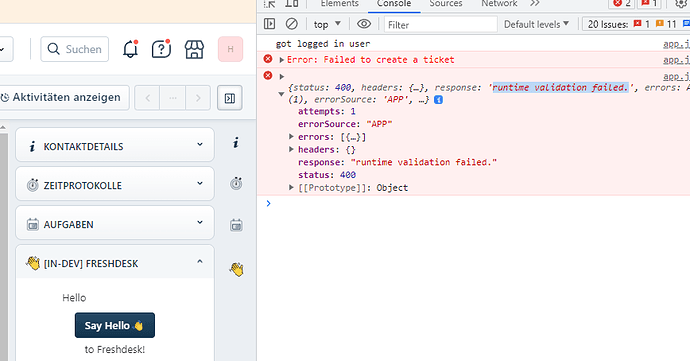Click the left sidebar scrollbar

click(x=4, y=242)
